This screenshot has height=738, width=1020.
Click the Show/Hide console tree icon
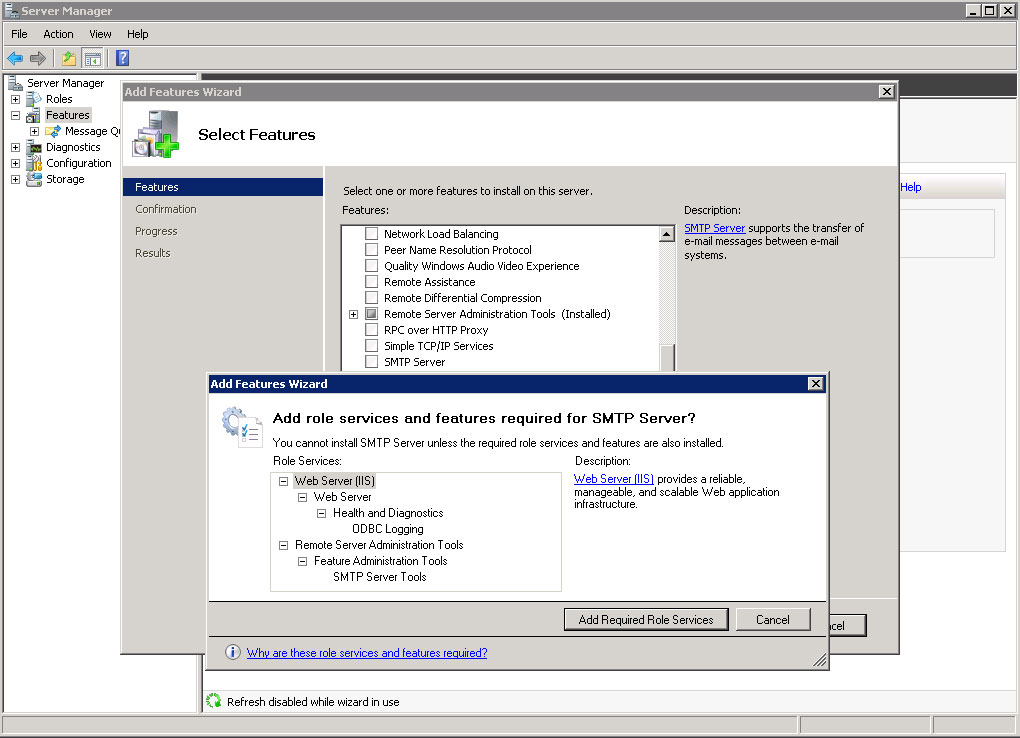pyautogui.click(x=93, y=59)
